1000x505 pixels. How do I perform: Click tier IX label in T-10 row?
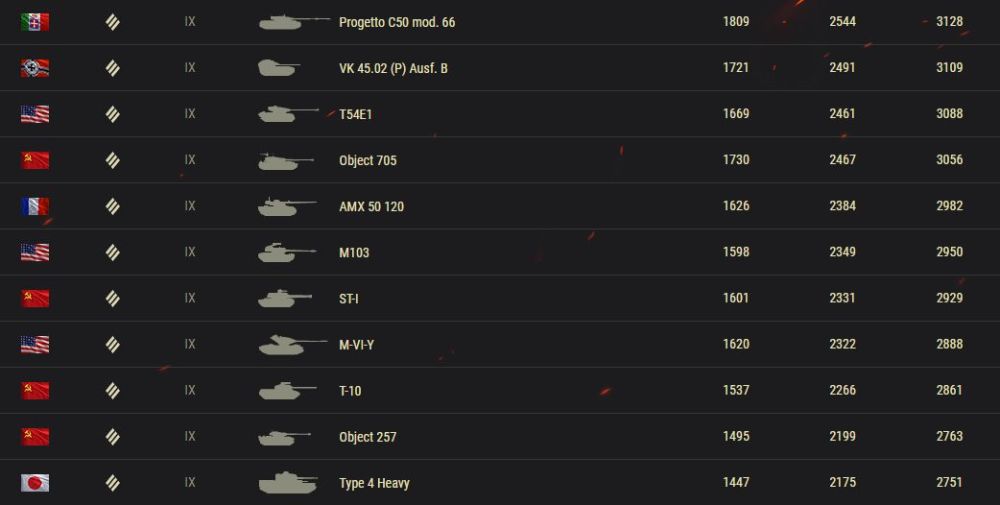[189, 390]
